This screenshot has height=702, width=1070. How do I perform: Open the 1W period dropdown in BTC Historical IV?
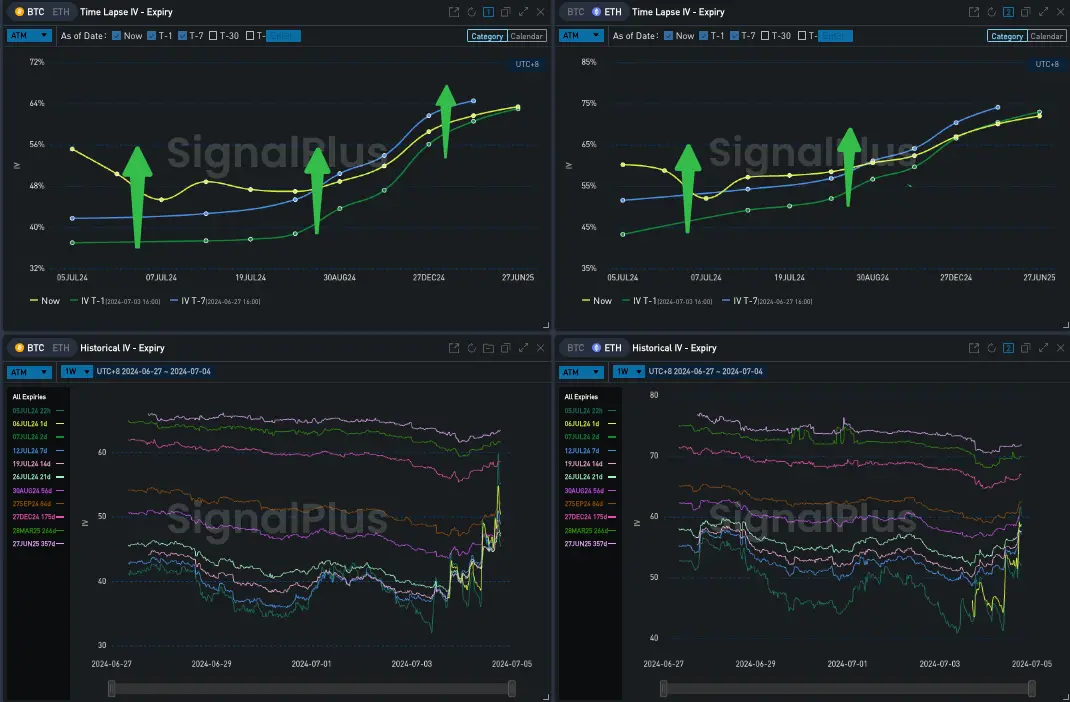coord(72,372)
